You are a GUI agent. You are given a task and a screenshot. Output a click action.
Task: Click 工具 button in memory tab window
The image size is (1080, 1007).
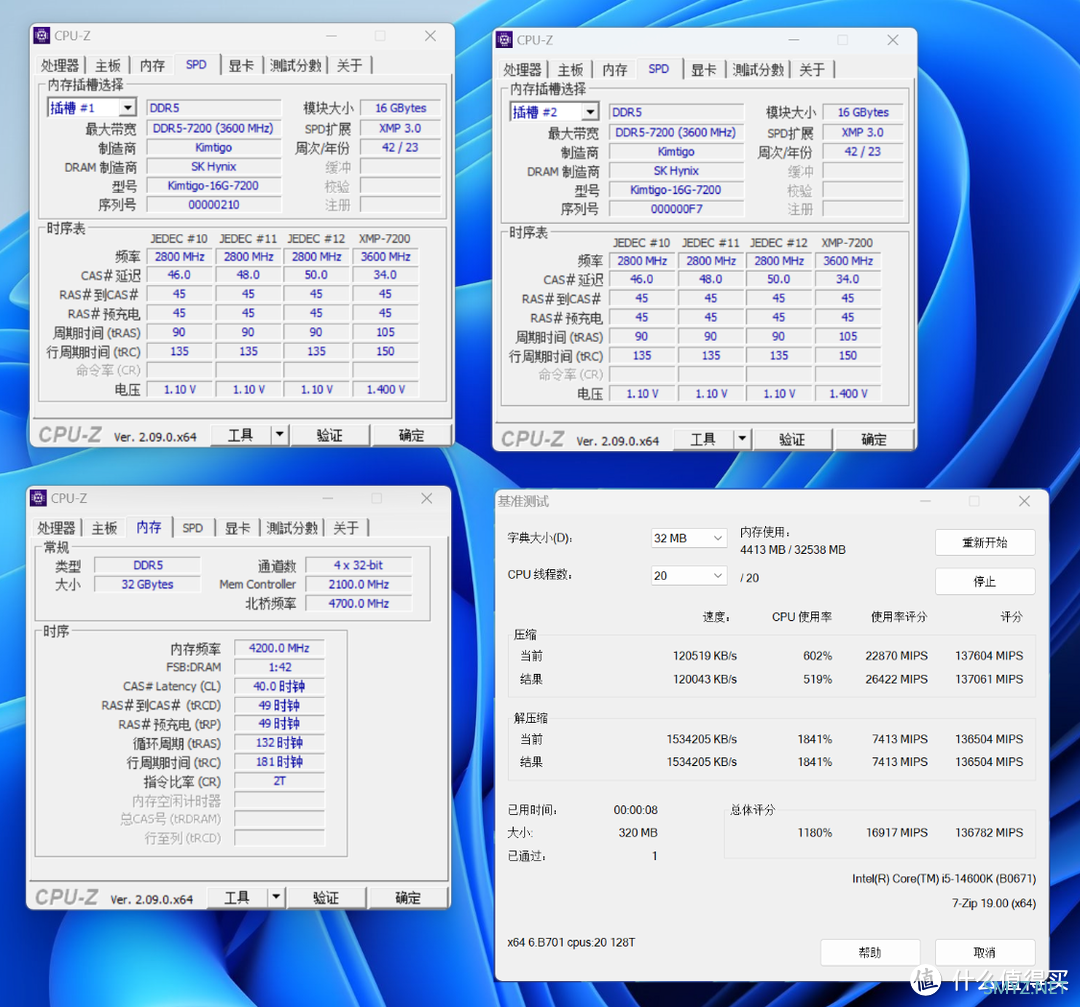(x=237, y=897)
